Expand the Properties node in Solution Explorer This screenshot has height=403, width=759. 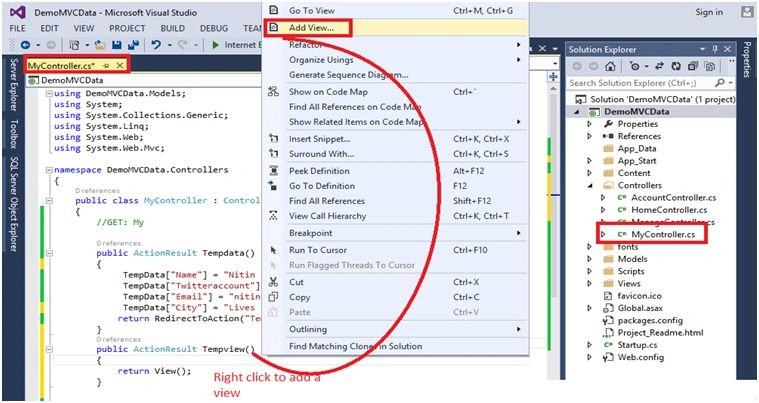(589, 124)
